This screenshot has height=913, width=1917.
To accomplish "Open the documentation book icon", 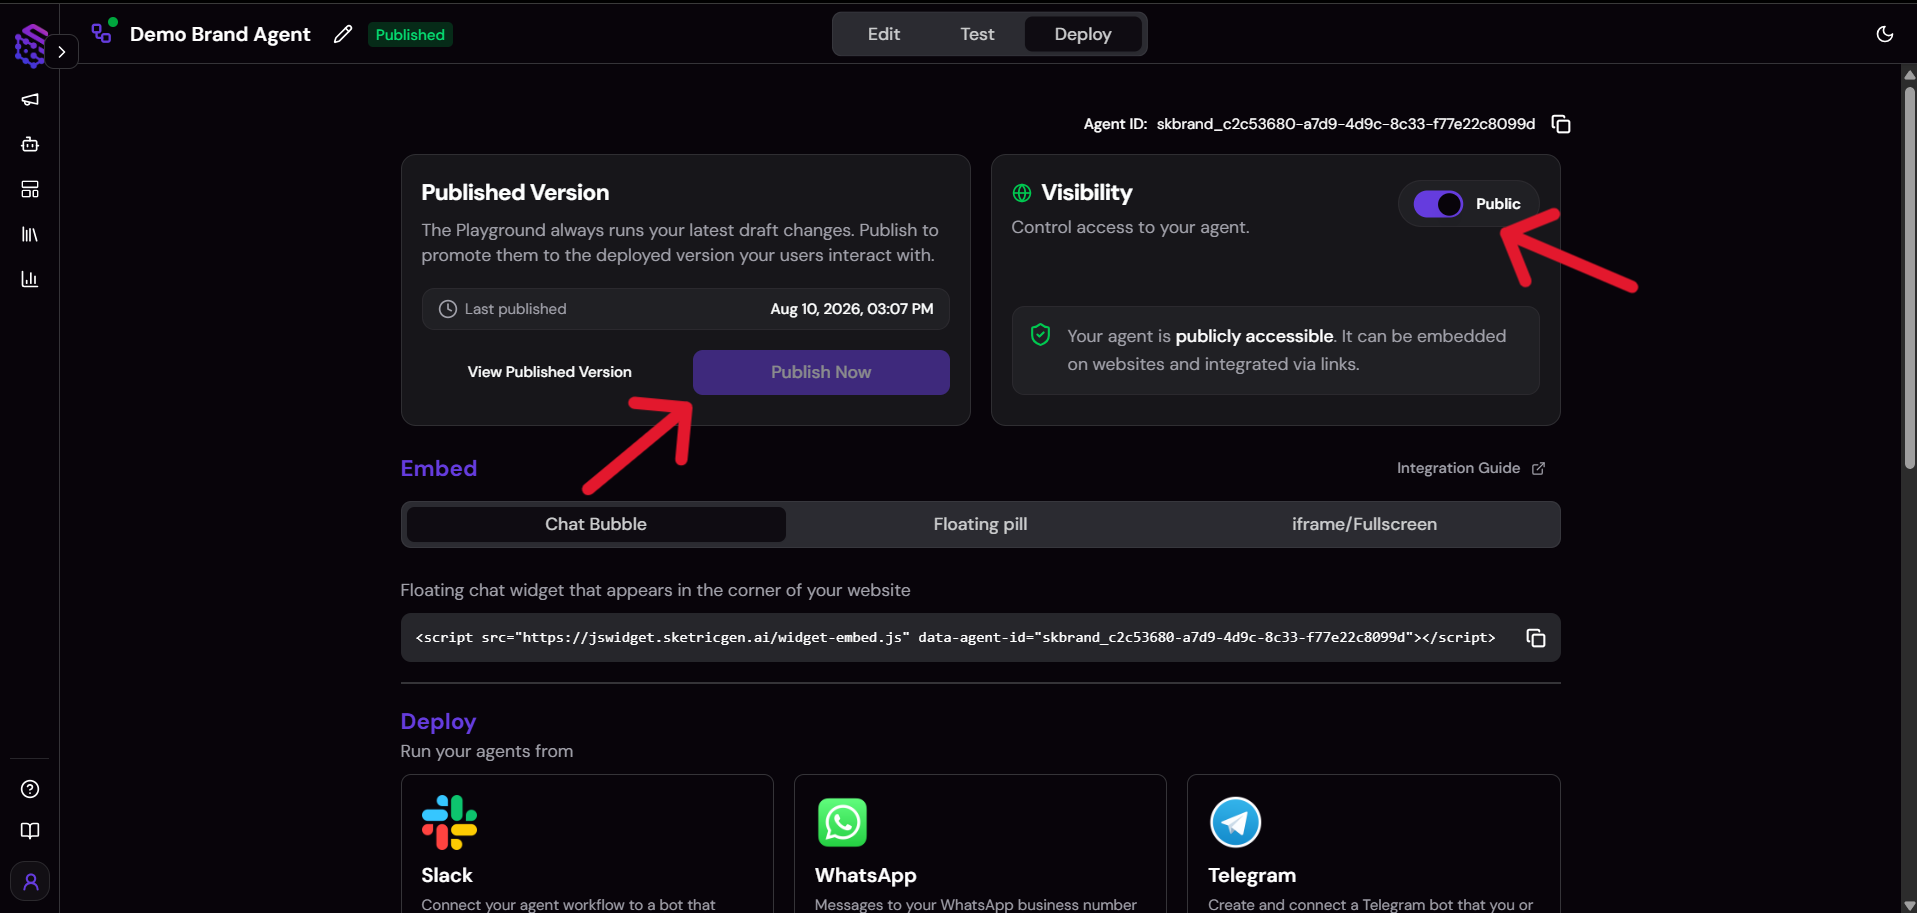I will coord(30,831).
